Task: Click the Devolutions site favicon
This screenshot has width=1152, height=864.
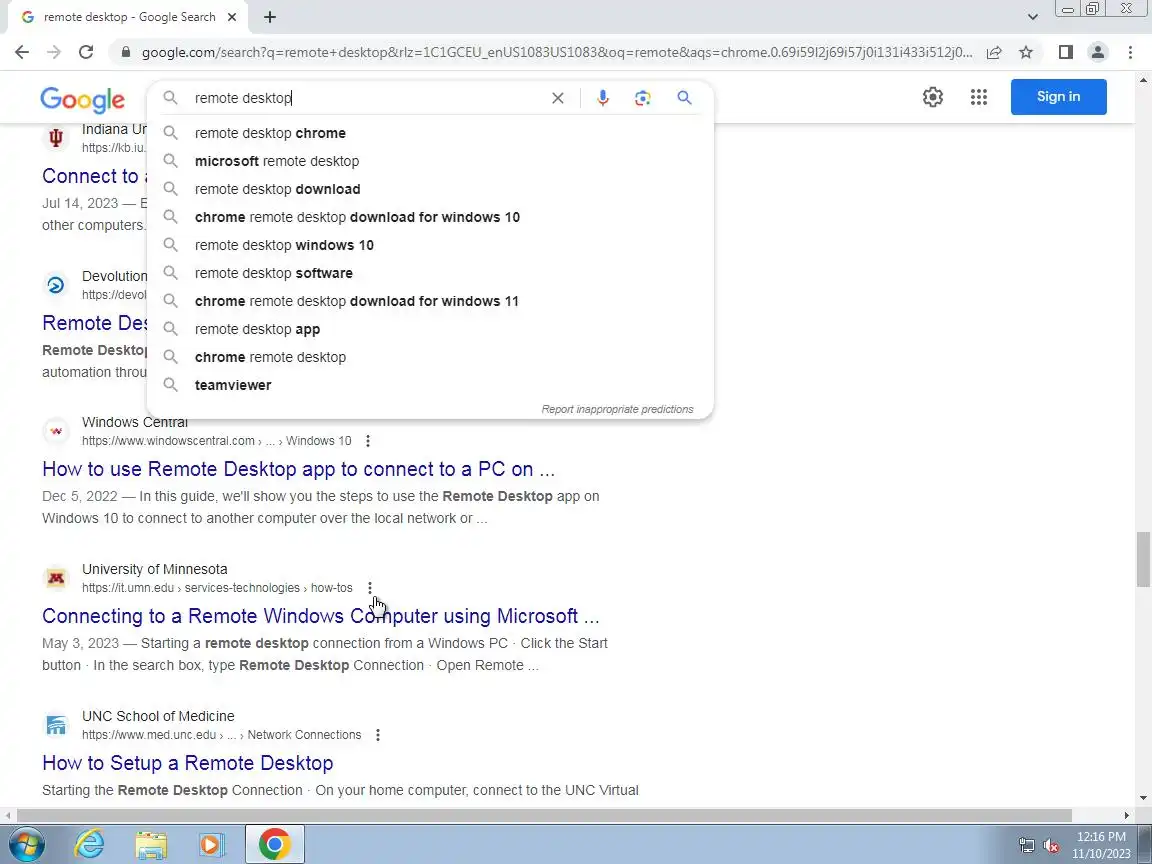Action: coord(56,284)
